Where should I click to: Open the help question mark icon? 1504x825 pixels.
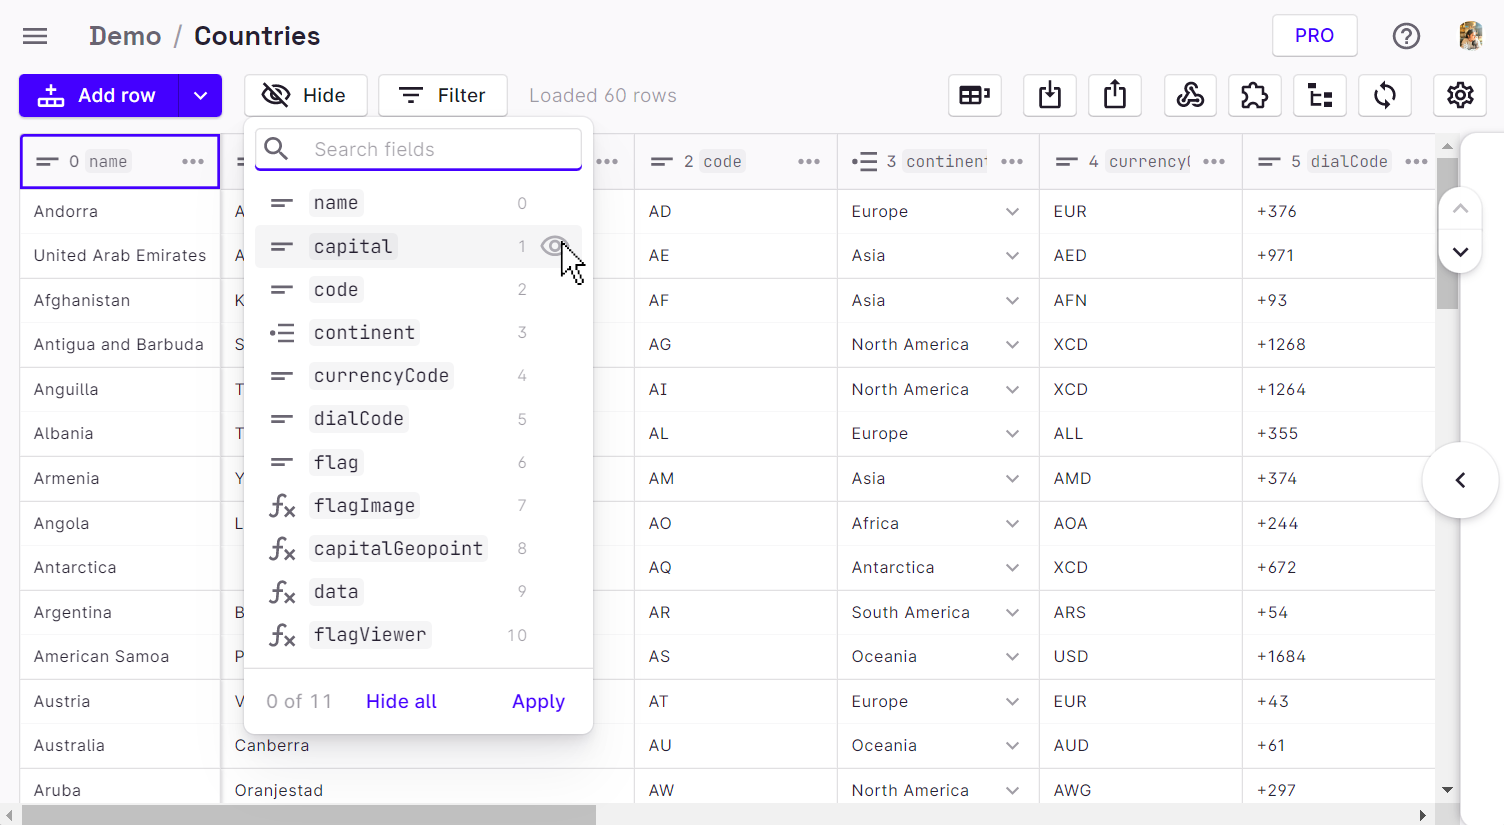click(1406, 36)
